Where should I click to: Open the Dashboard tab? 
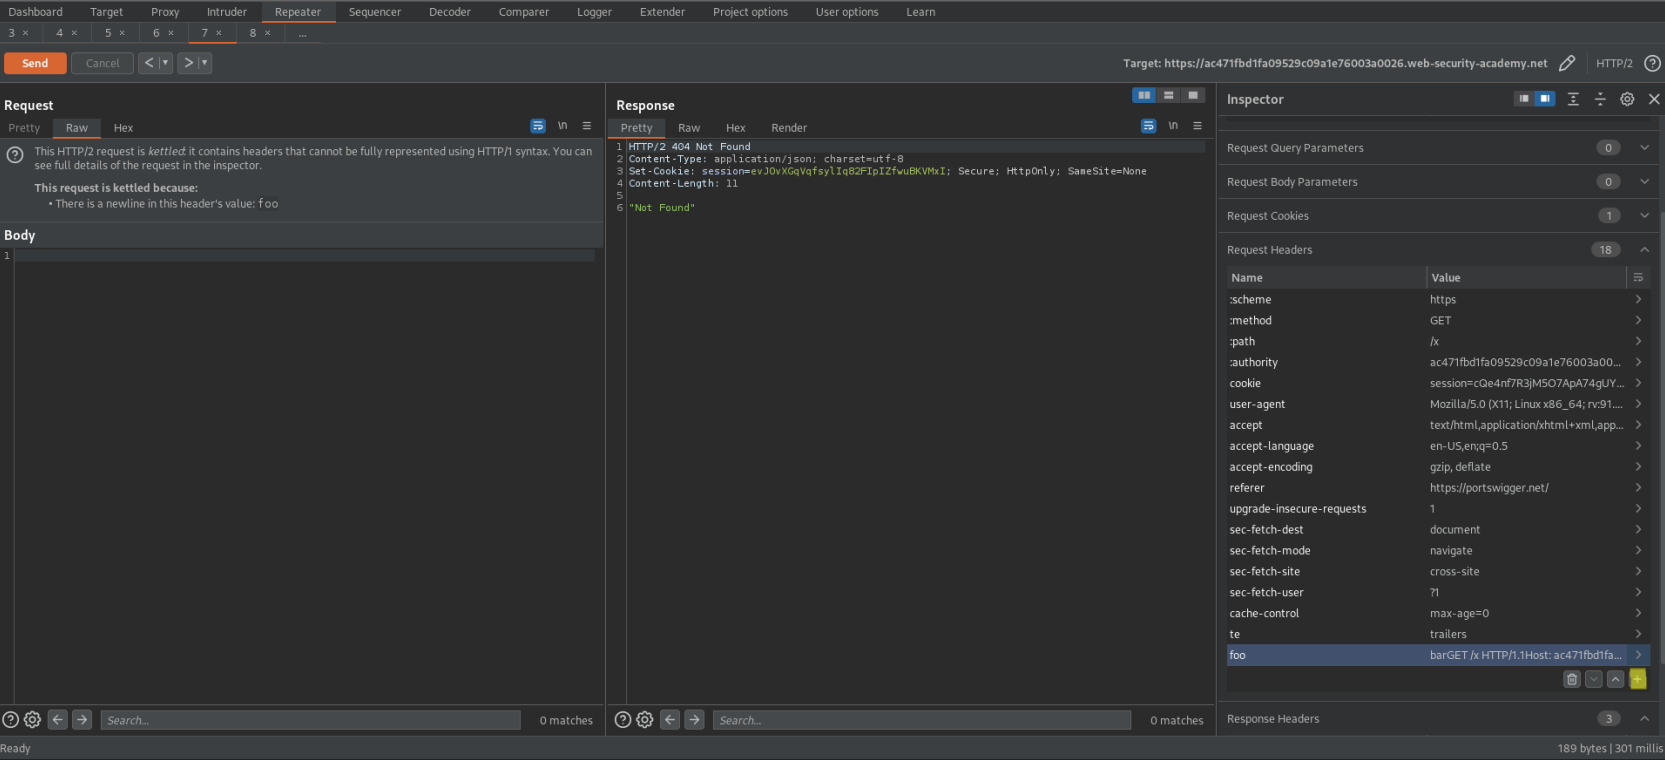[x=35, y=12]
